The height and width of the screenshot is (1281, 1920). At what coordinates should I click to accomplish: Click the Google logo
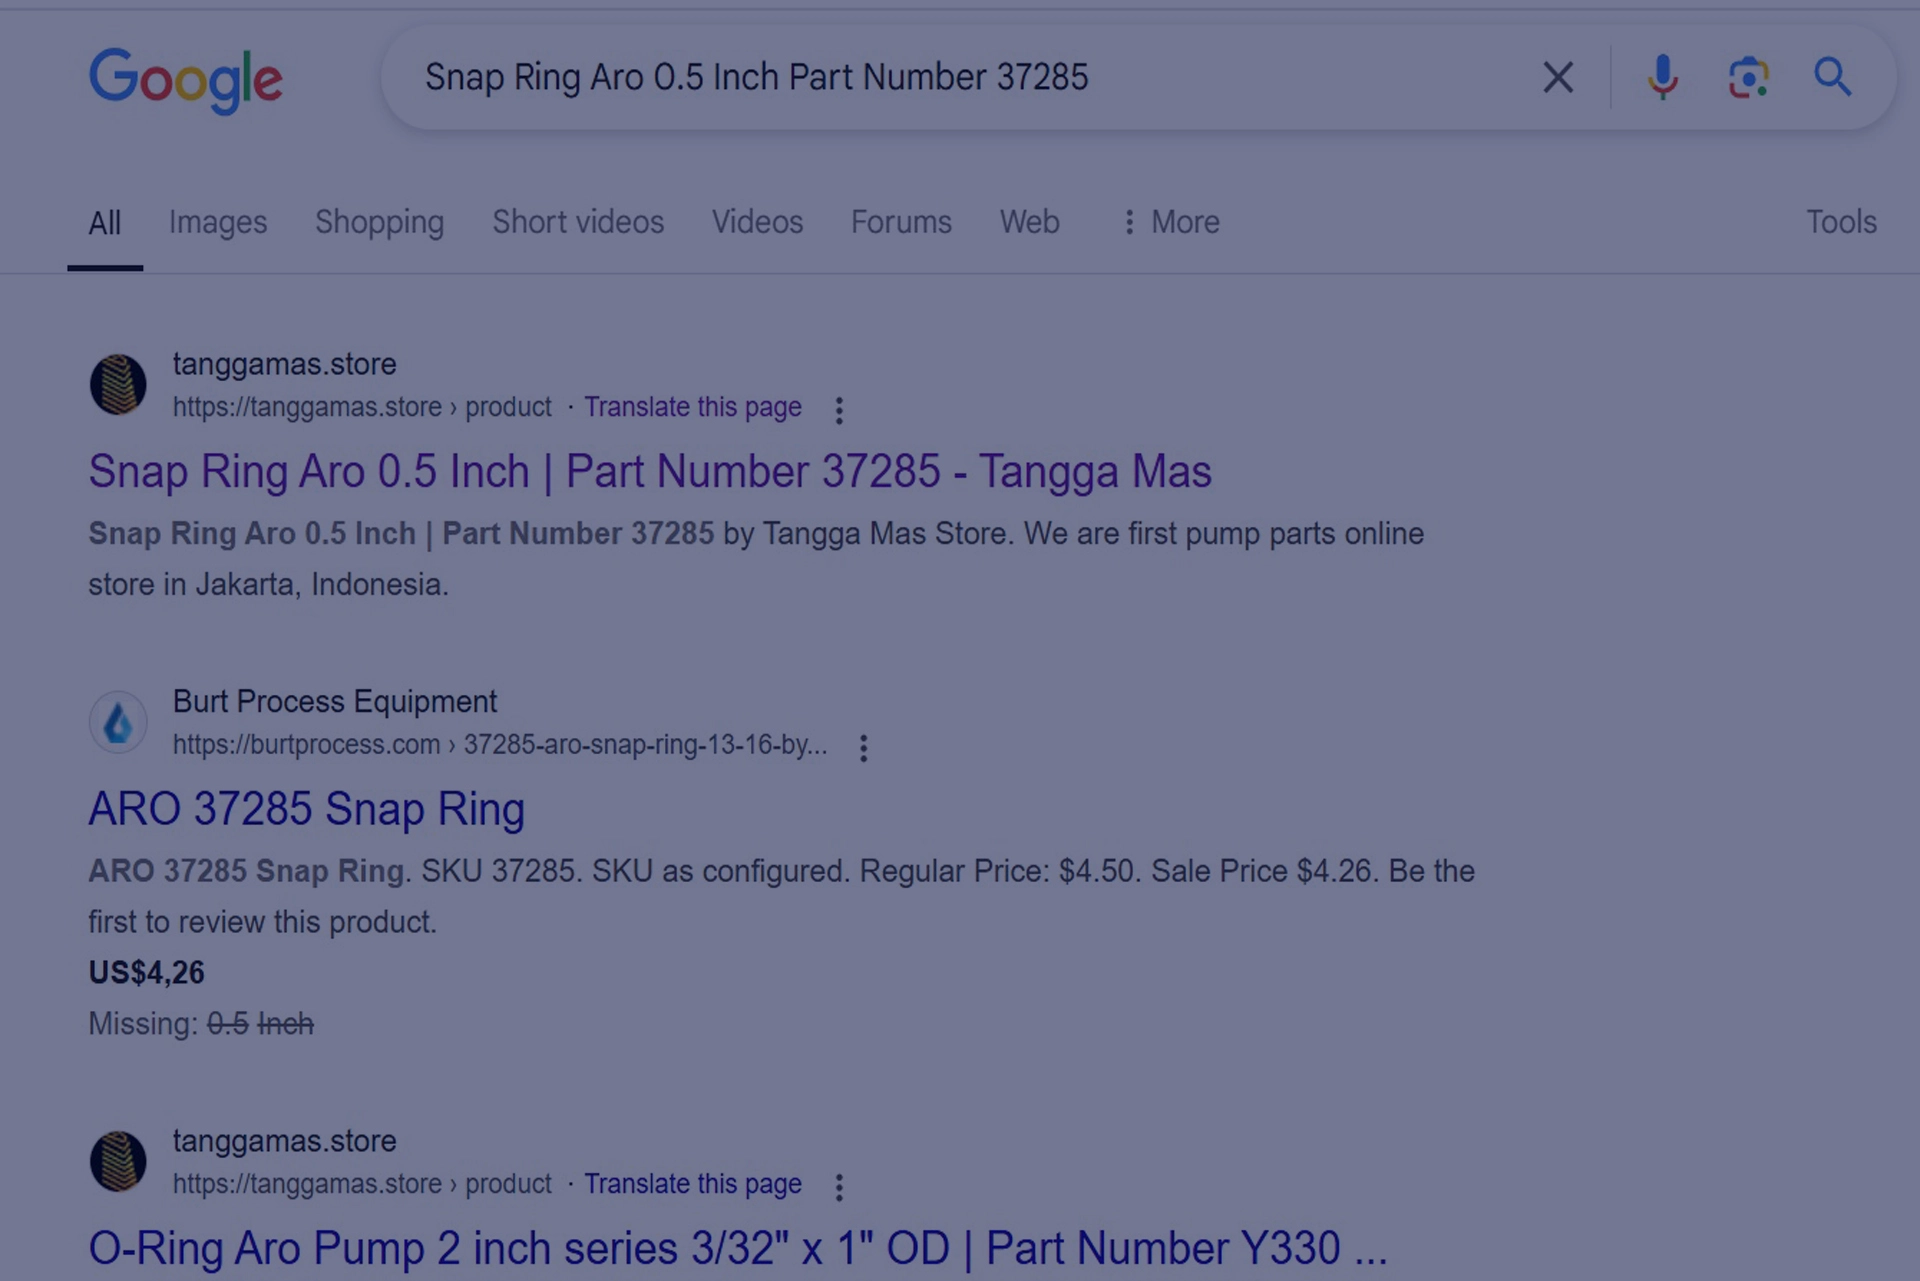point(186,80)
